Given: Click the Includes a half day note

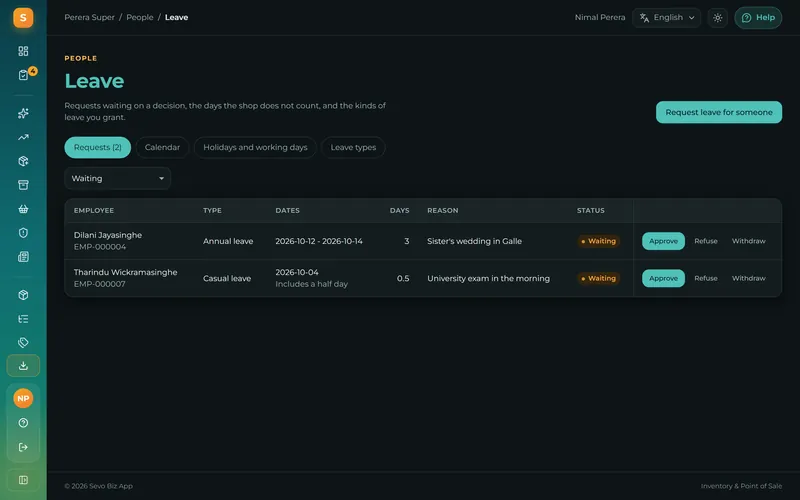Looking at the screenshot, I should point(311,284).
